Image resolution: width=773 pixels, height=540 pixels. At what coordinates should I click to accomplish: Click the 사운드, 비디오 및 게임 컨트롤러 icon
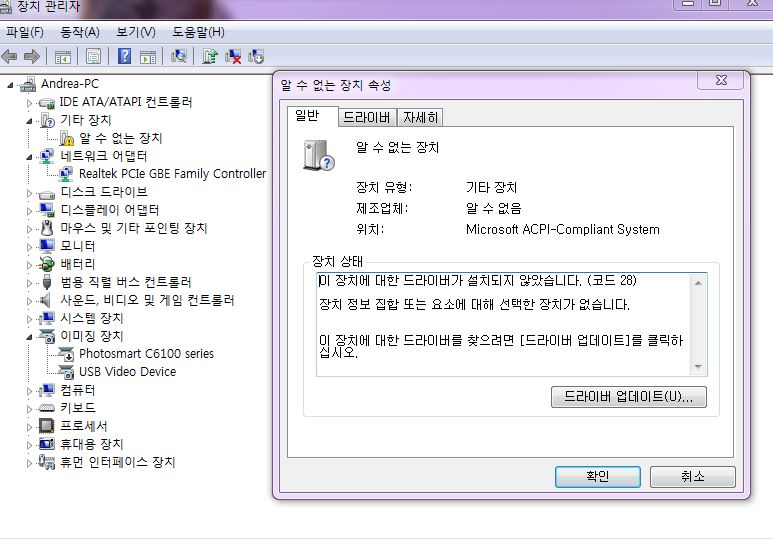click(46, 300)
